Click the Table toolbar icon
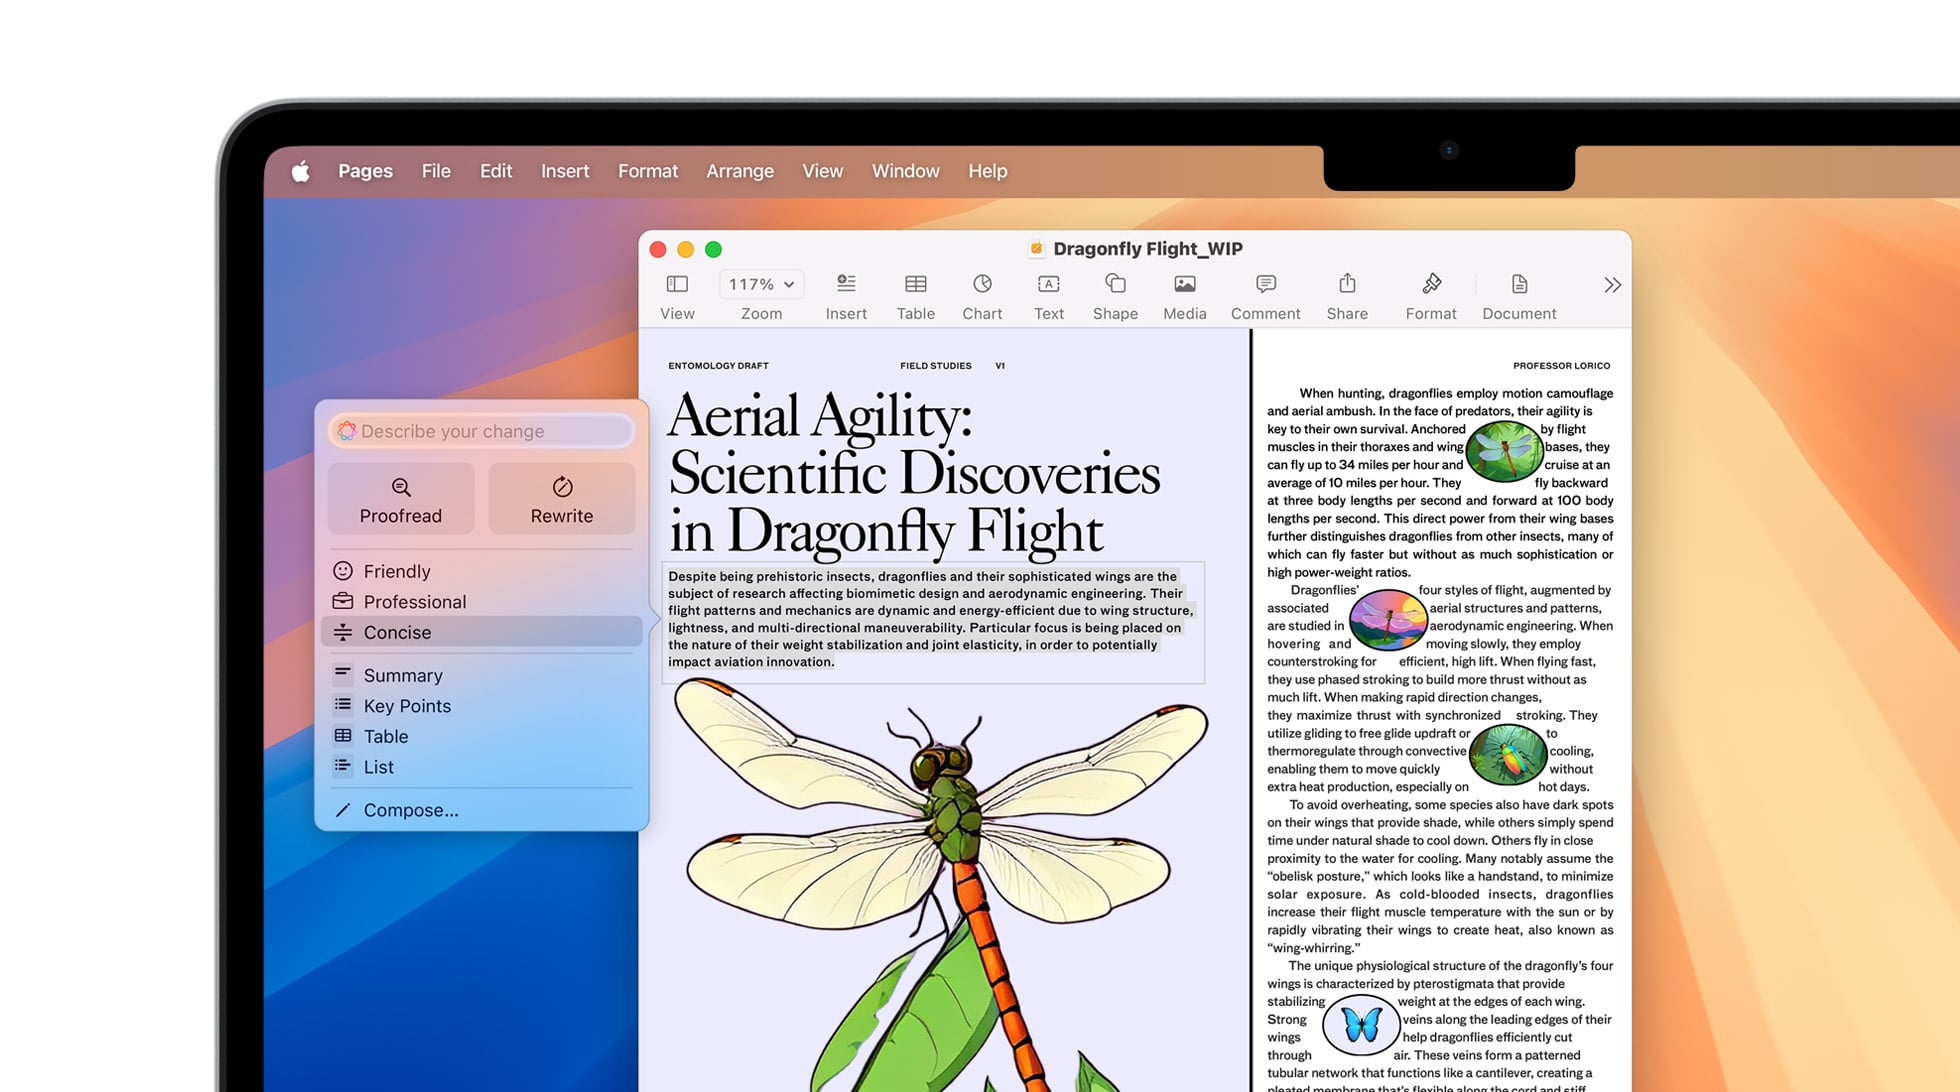Image resolution: width=1960 pixels, height=1092 pixels. (x=915, y=285)
